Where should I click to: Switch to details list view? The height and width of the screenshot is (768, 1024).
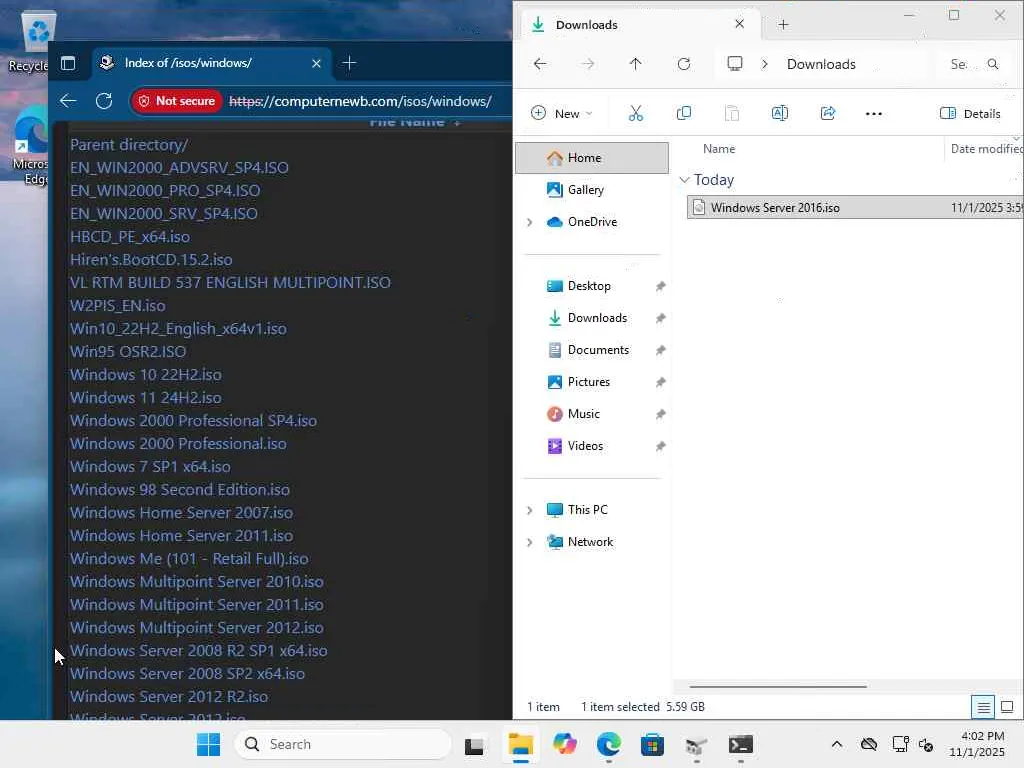tap(983, 707)
